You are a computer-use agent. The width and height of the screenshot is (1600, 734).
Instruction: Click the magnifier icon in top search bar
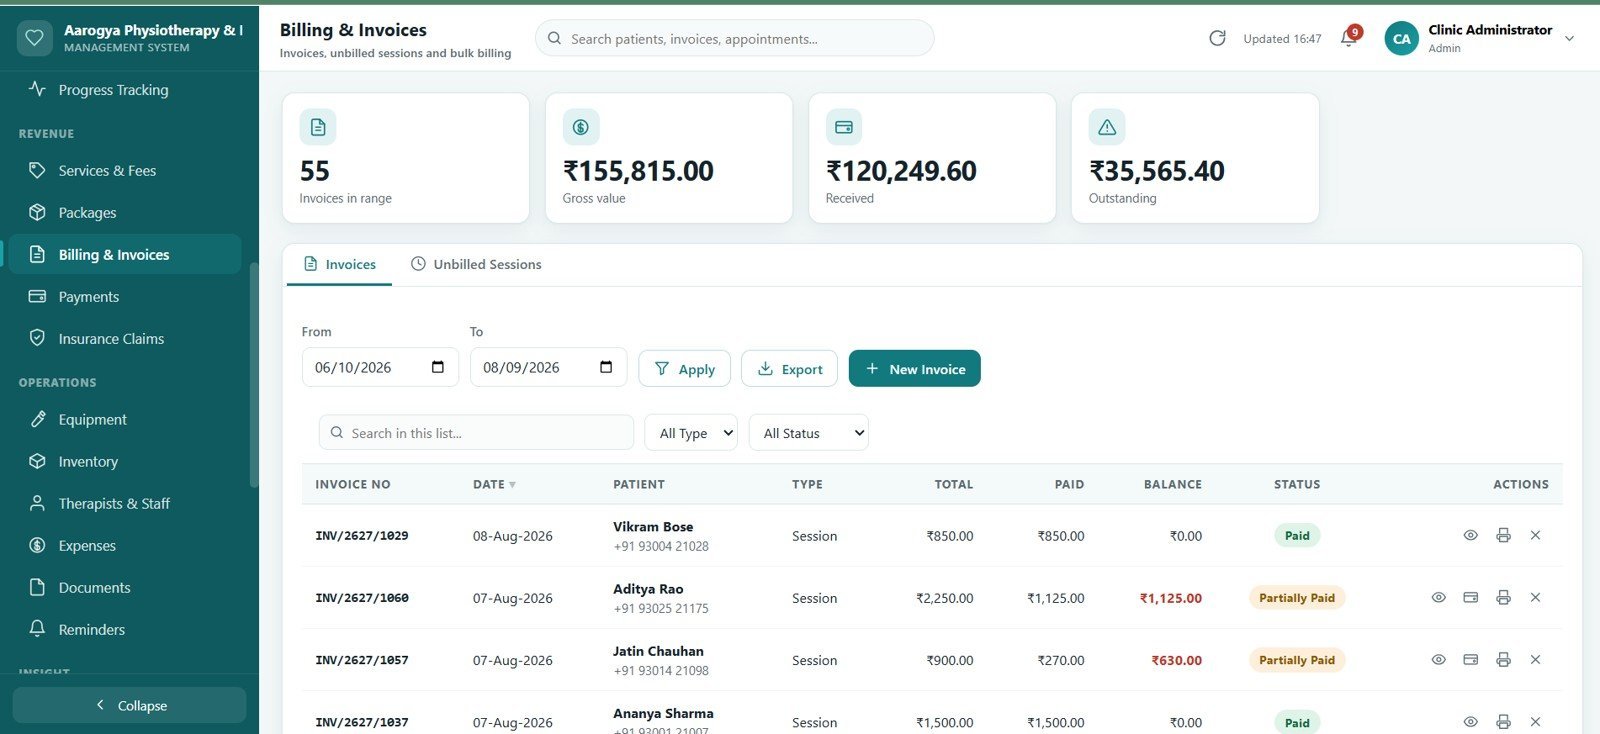[x=555, y=39]
